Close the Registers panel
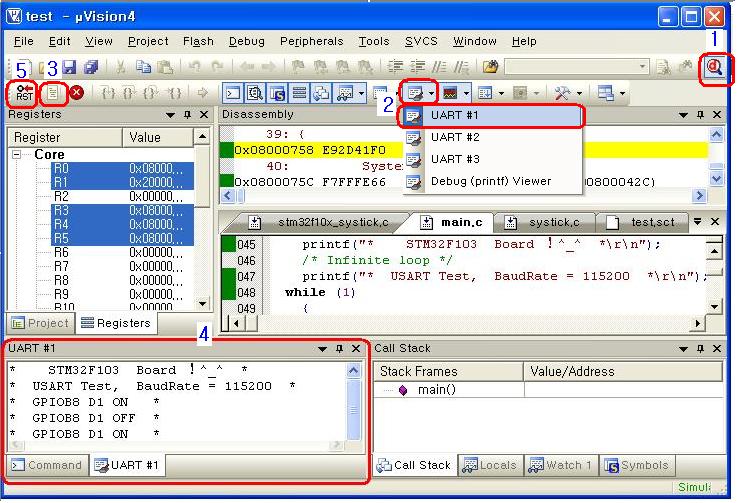 [204, 115]
